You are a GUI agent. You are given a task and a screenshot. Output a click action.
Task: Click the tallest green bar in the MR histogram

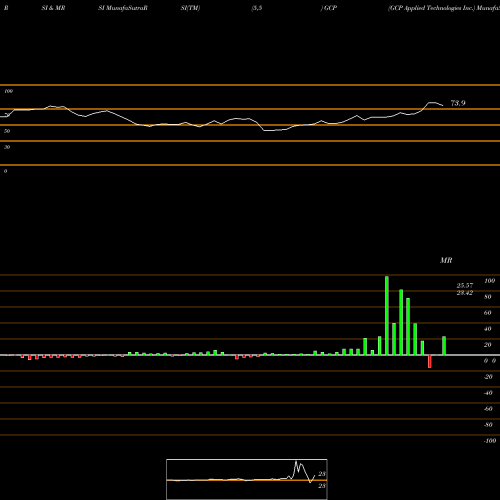click(x=387, y=315)
